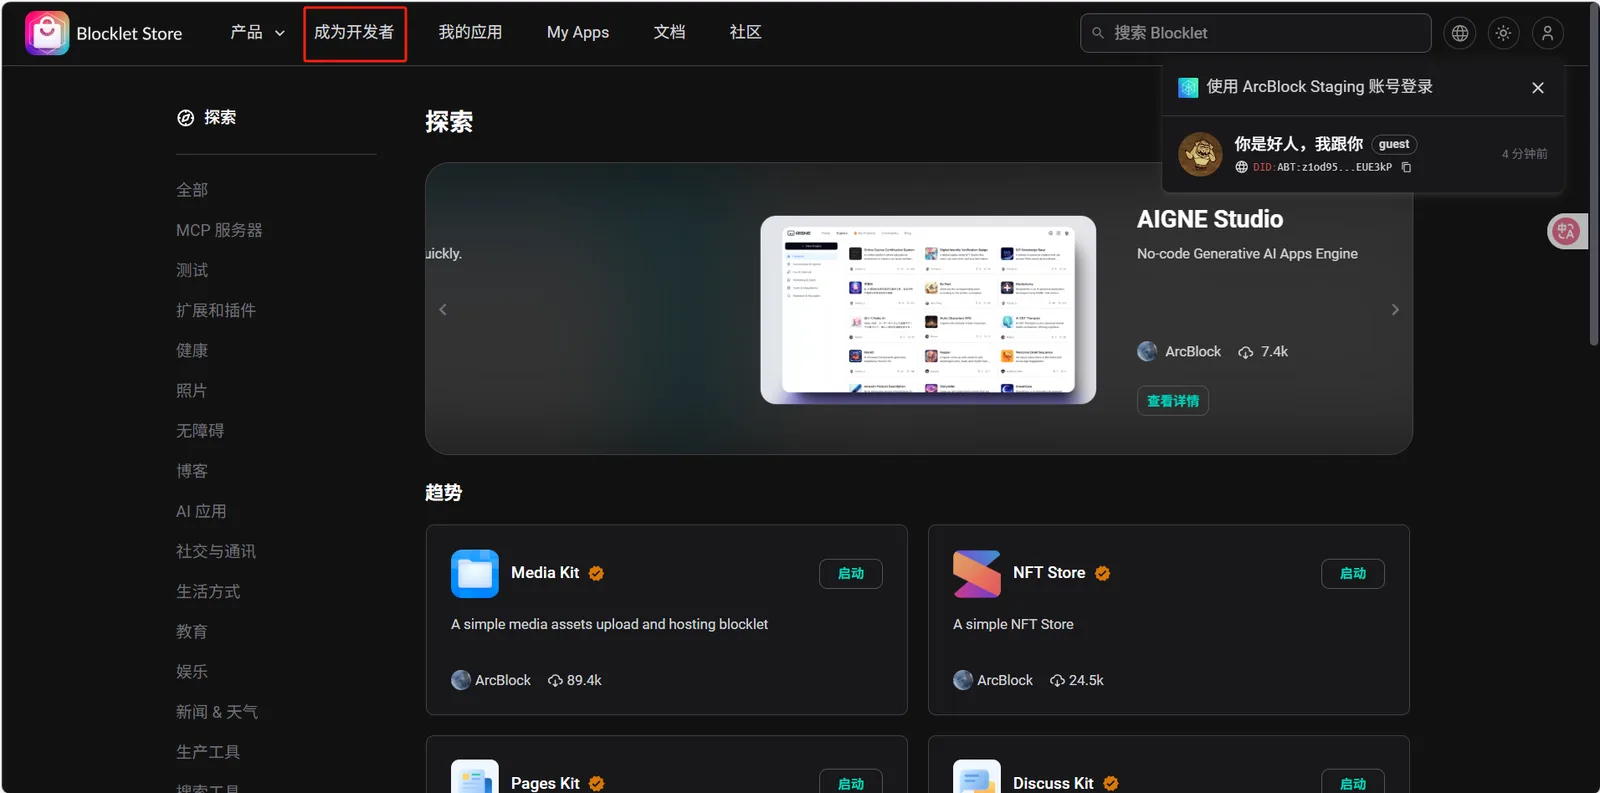
Task: Open My Apps in the top navigation
Action: [578, 33]
